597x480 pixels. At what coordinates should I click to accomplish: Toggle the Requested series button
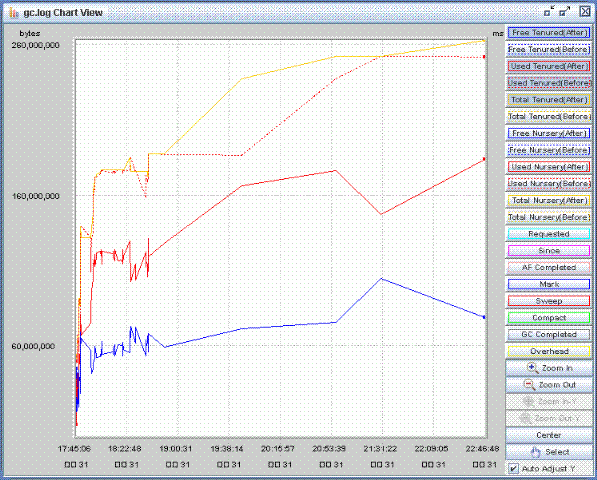(549, 234)
